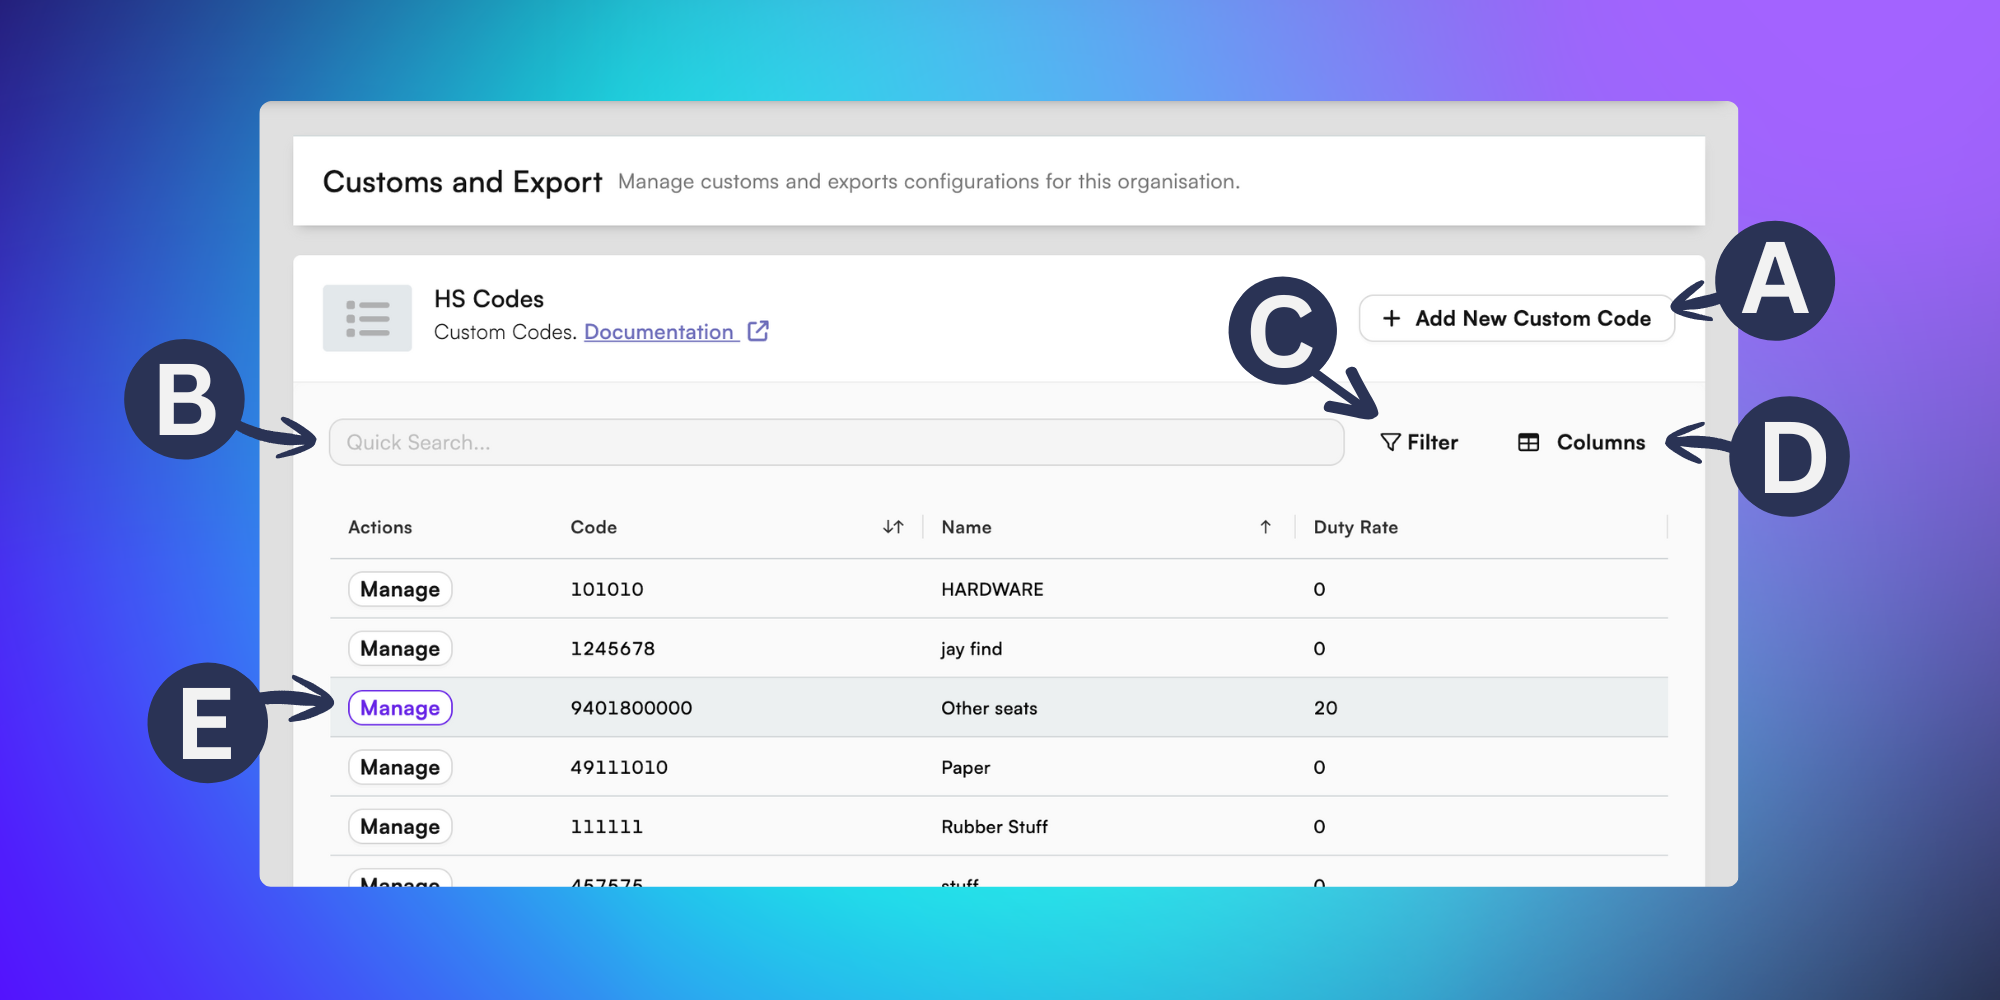Screen dimensions: 2000x1000
Task: Open the Documentation link
Action: point(660,332)
